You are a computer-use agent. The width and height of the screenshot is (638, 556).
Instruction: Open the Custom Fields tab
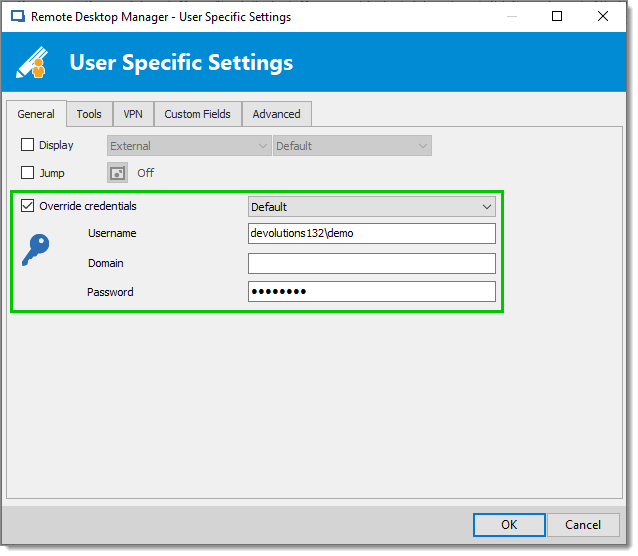coord(198,114)
